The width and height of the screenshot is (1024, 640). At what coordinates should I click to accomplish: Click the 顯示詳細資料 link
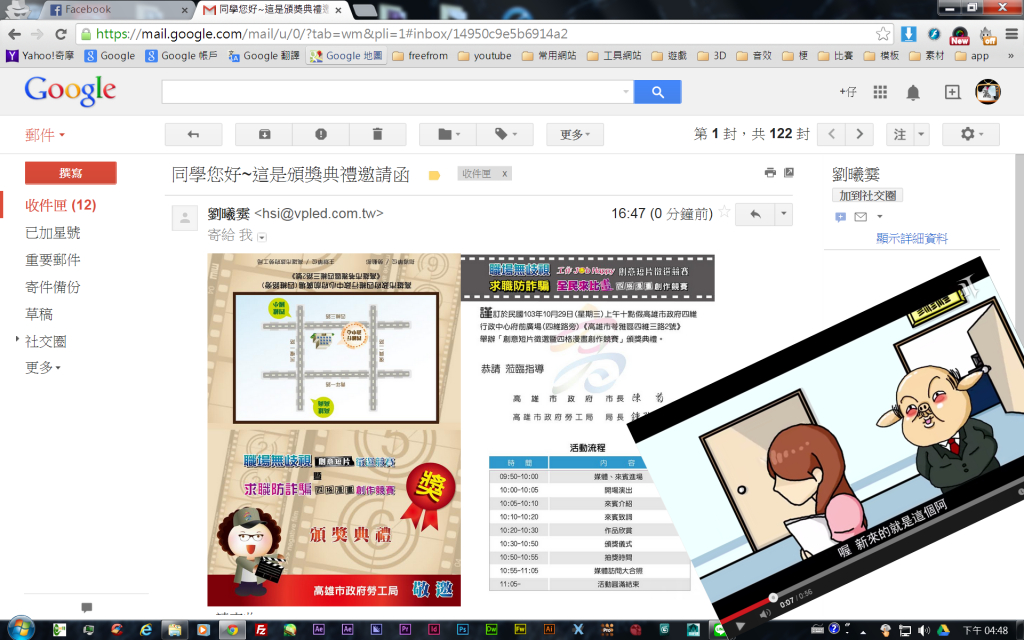point(912,238)
